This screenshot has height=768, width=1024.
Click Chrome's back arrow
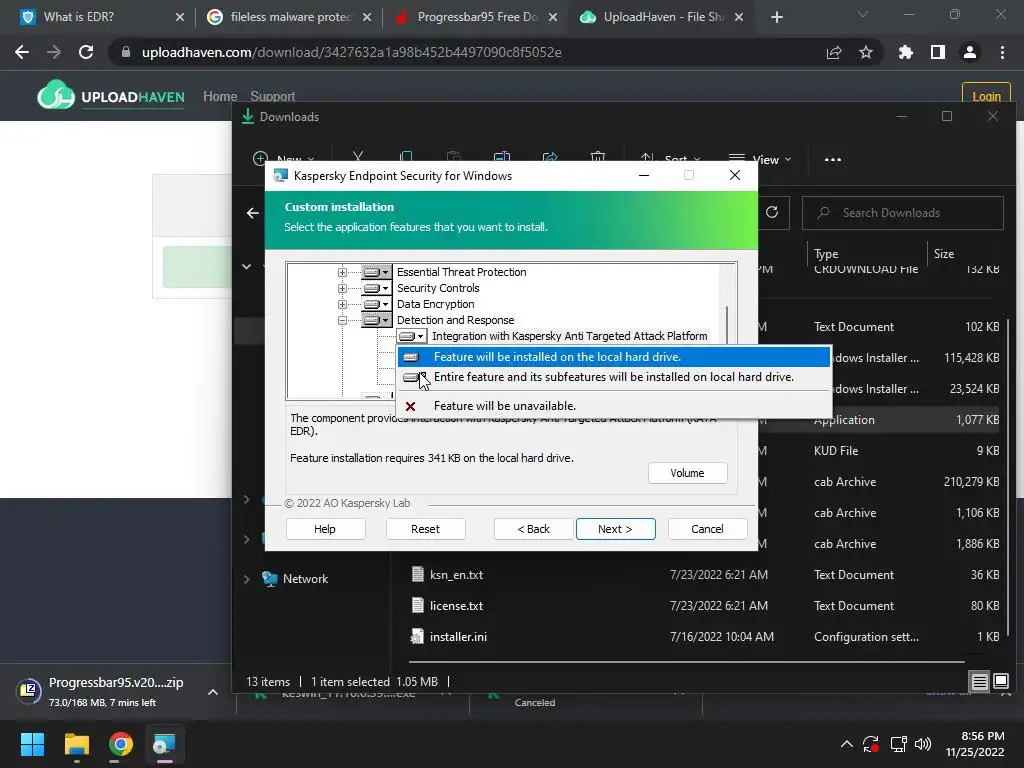[x=22, y=52]
